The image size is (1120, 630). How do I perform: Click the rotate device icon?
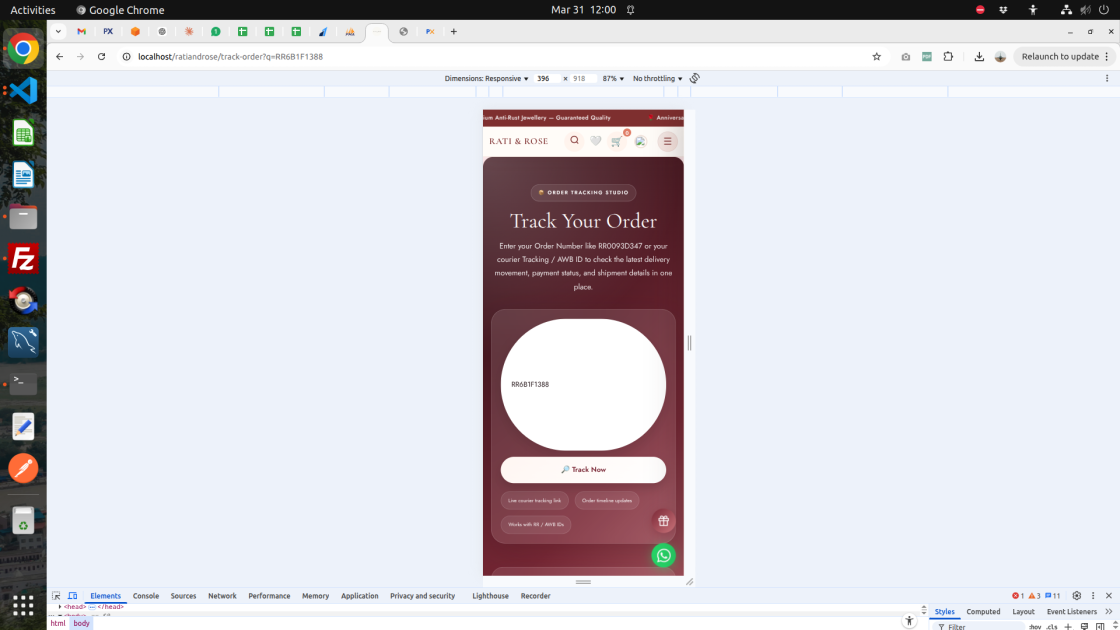[694, 78]
